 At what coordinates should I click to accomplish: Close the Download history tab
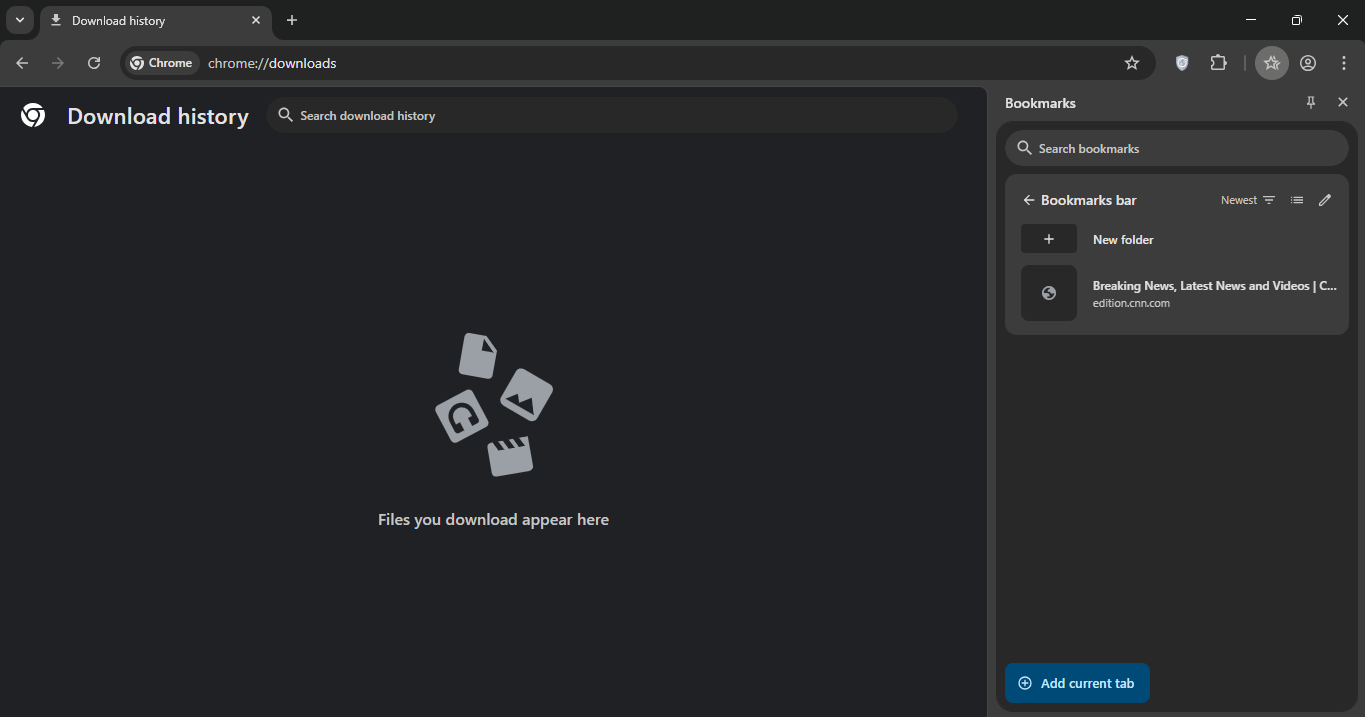pyautogui.click(x=256, y=20)
